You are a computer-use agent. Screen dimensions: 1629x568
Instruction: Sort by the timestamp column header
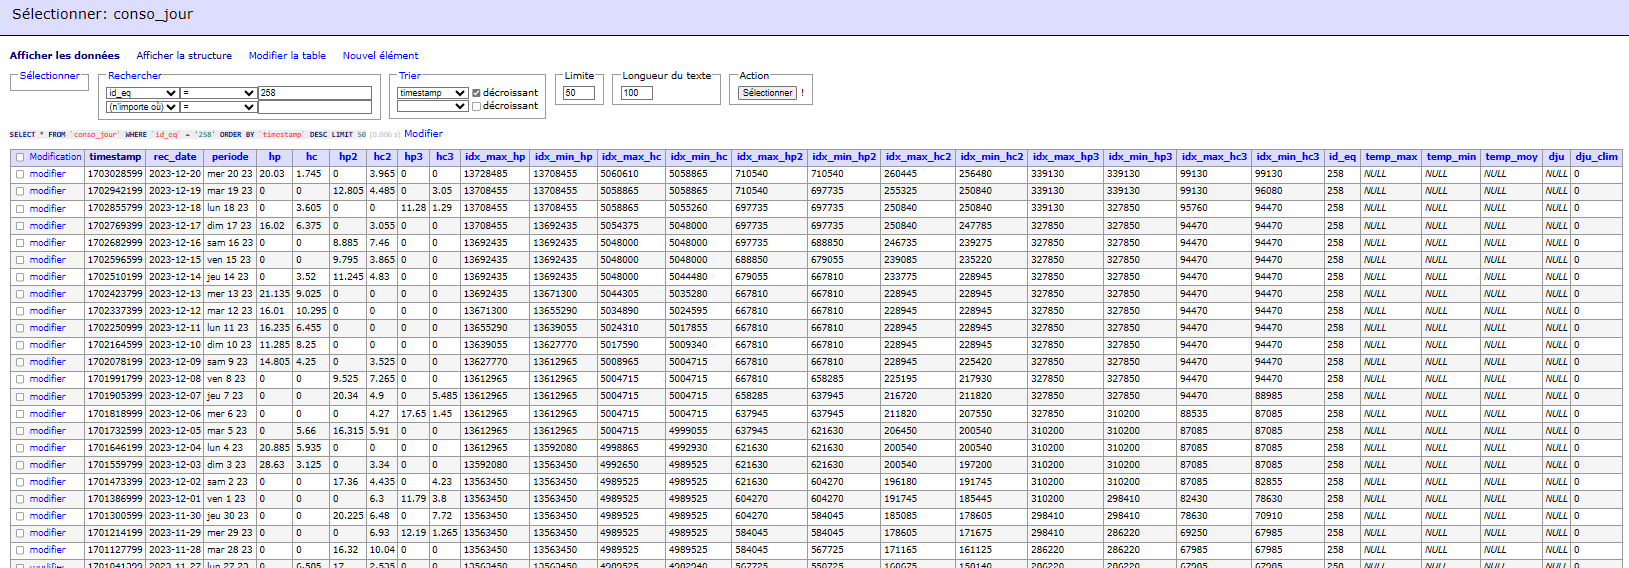tap(115, 157)
